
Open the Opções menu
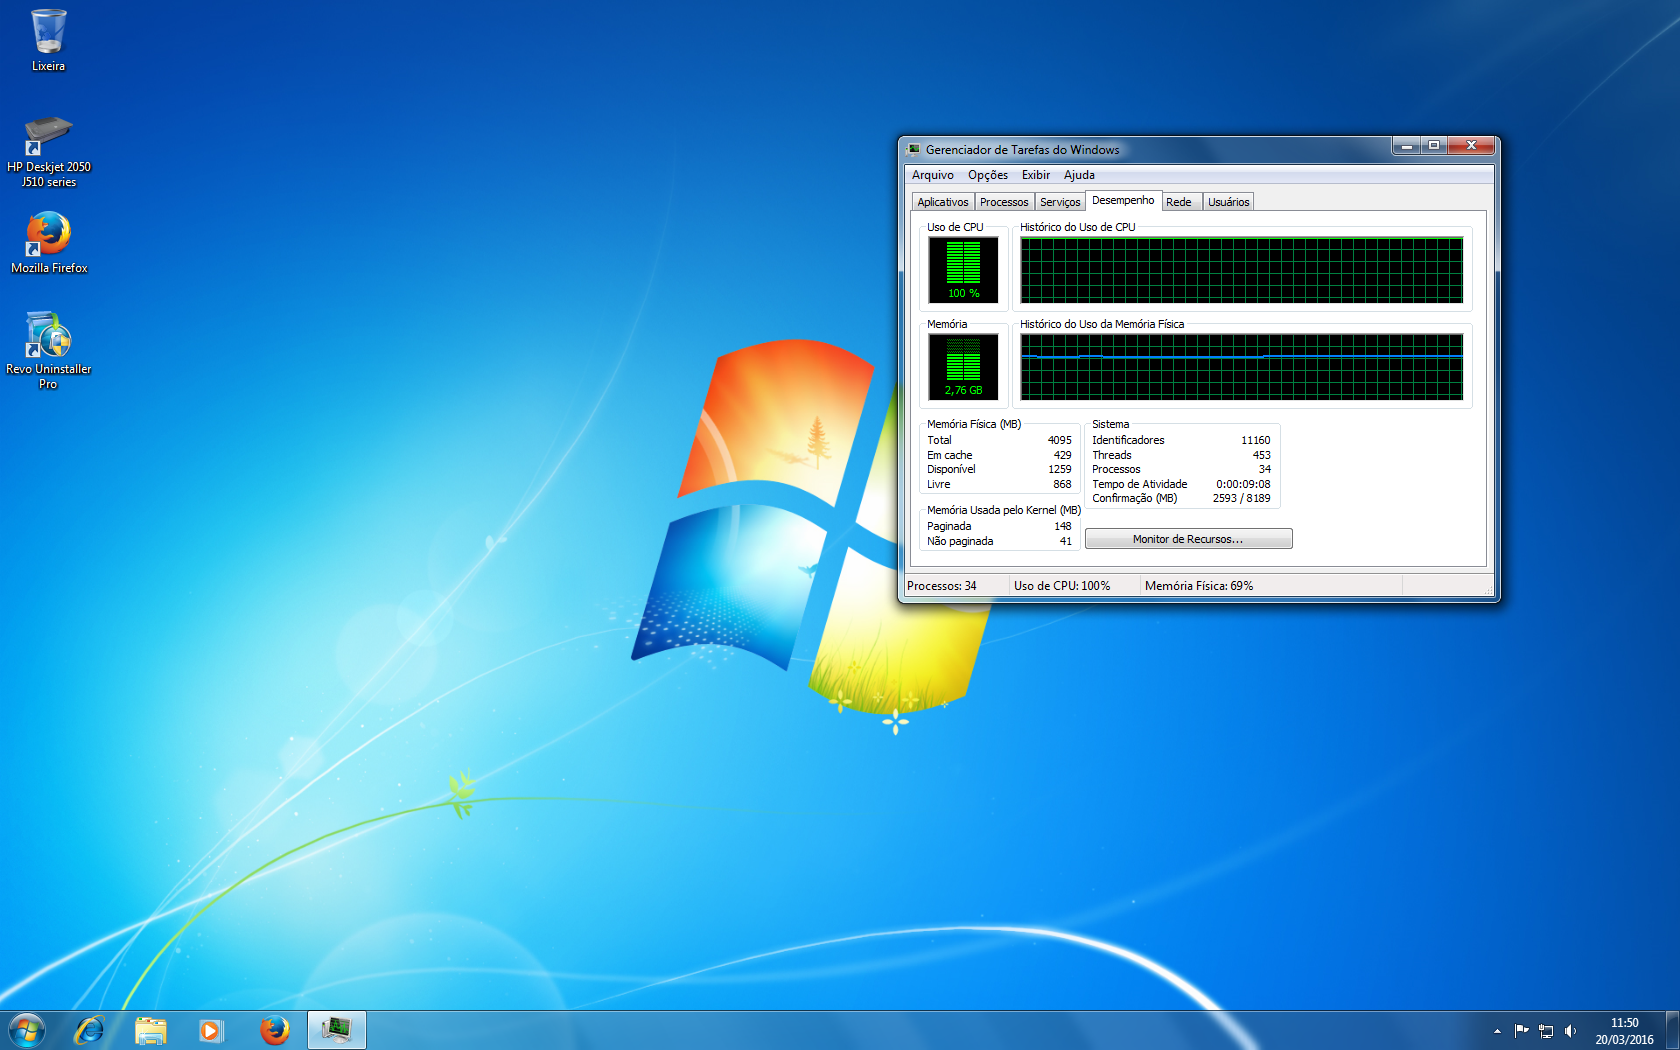987,175
